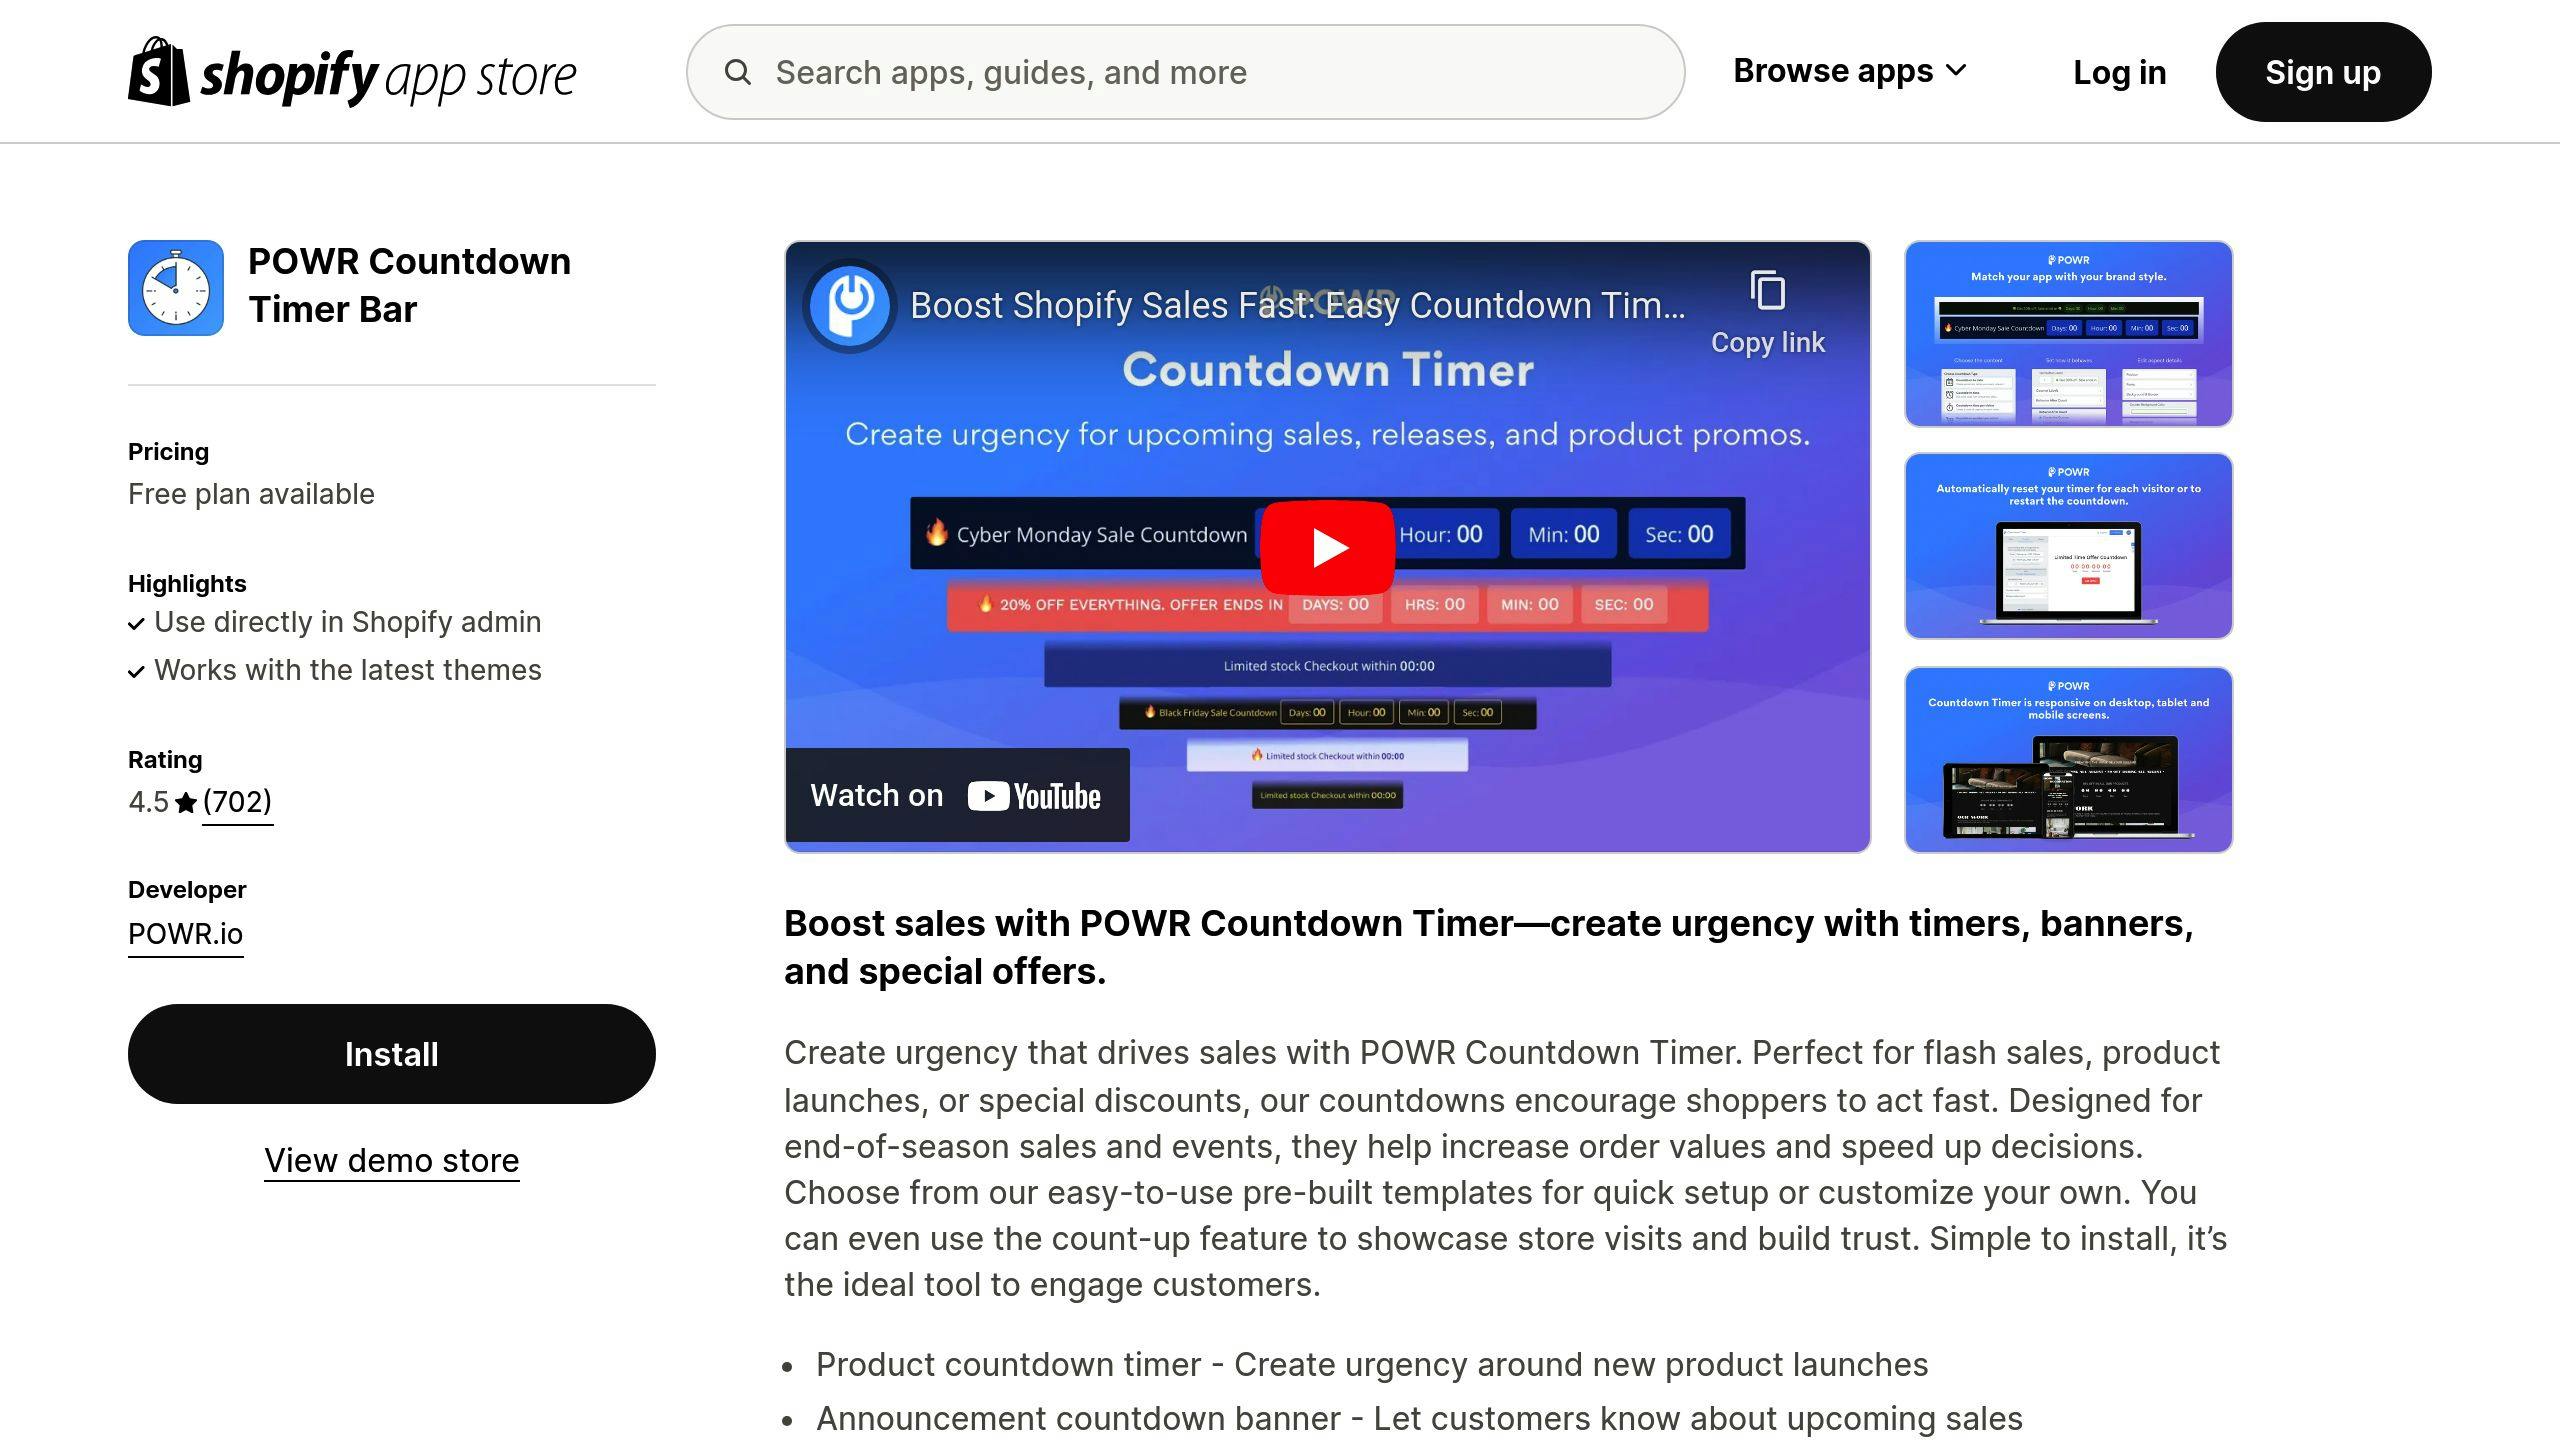Click the second thumbnail showing reset timer

pyautogui.click(x=2069, y=545)
